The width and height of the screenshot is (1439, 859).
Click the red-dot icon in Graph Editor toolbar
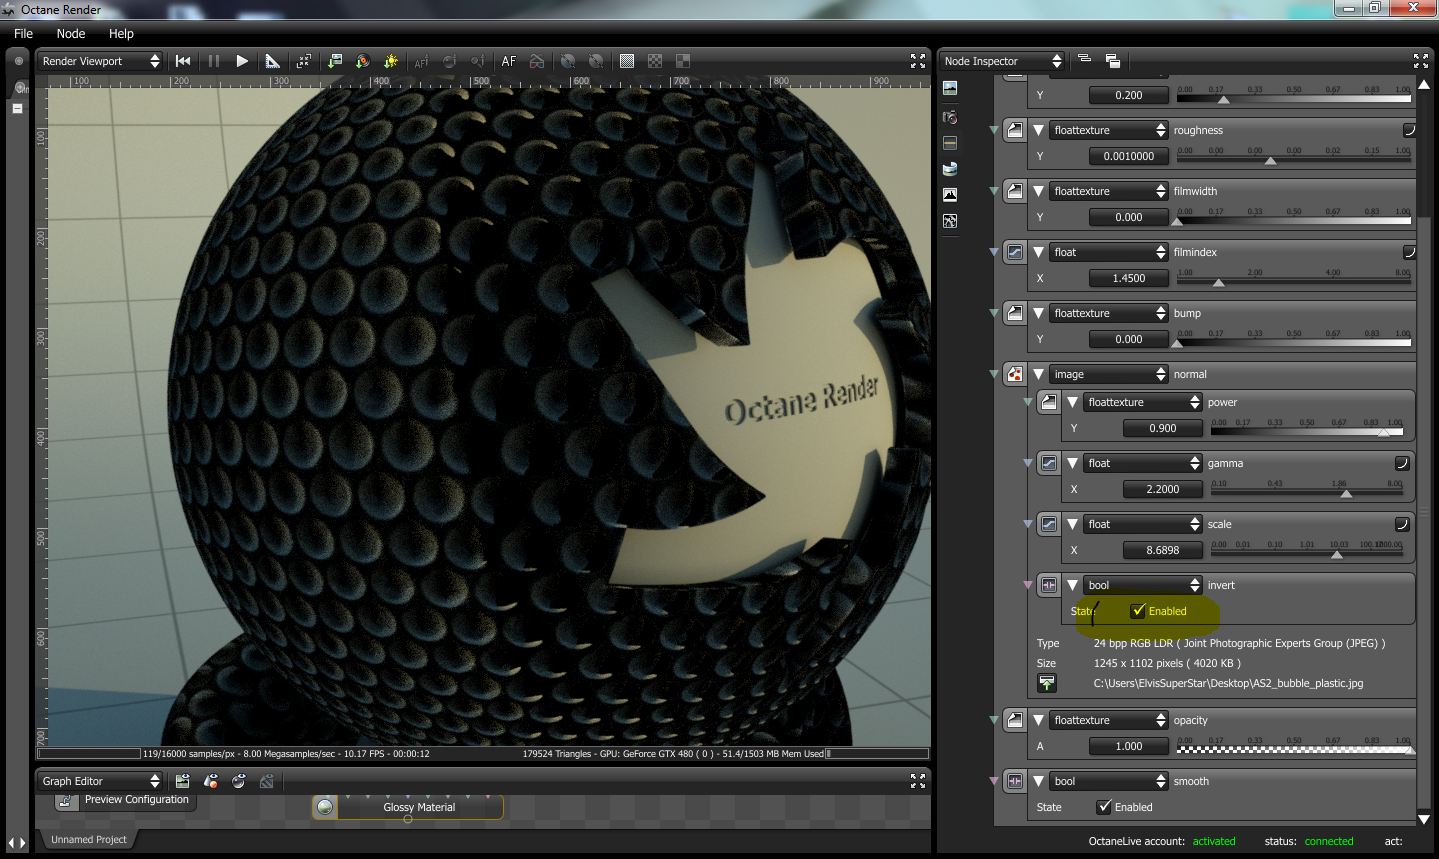click(210, 781)
